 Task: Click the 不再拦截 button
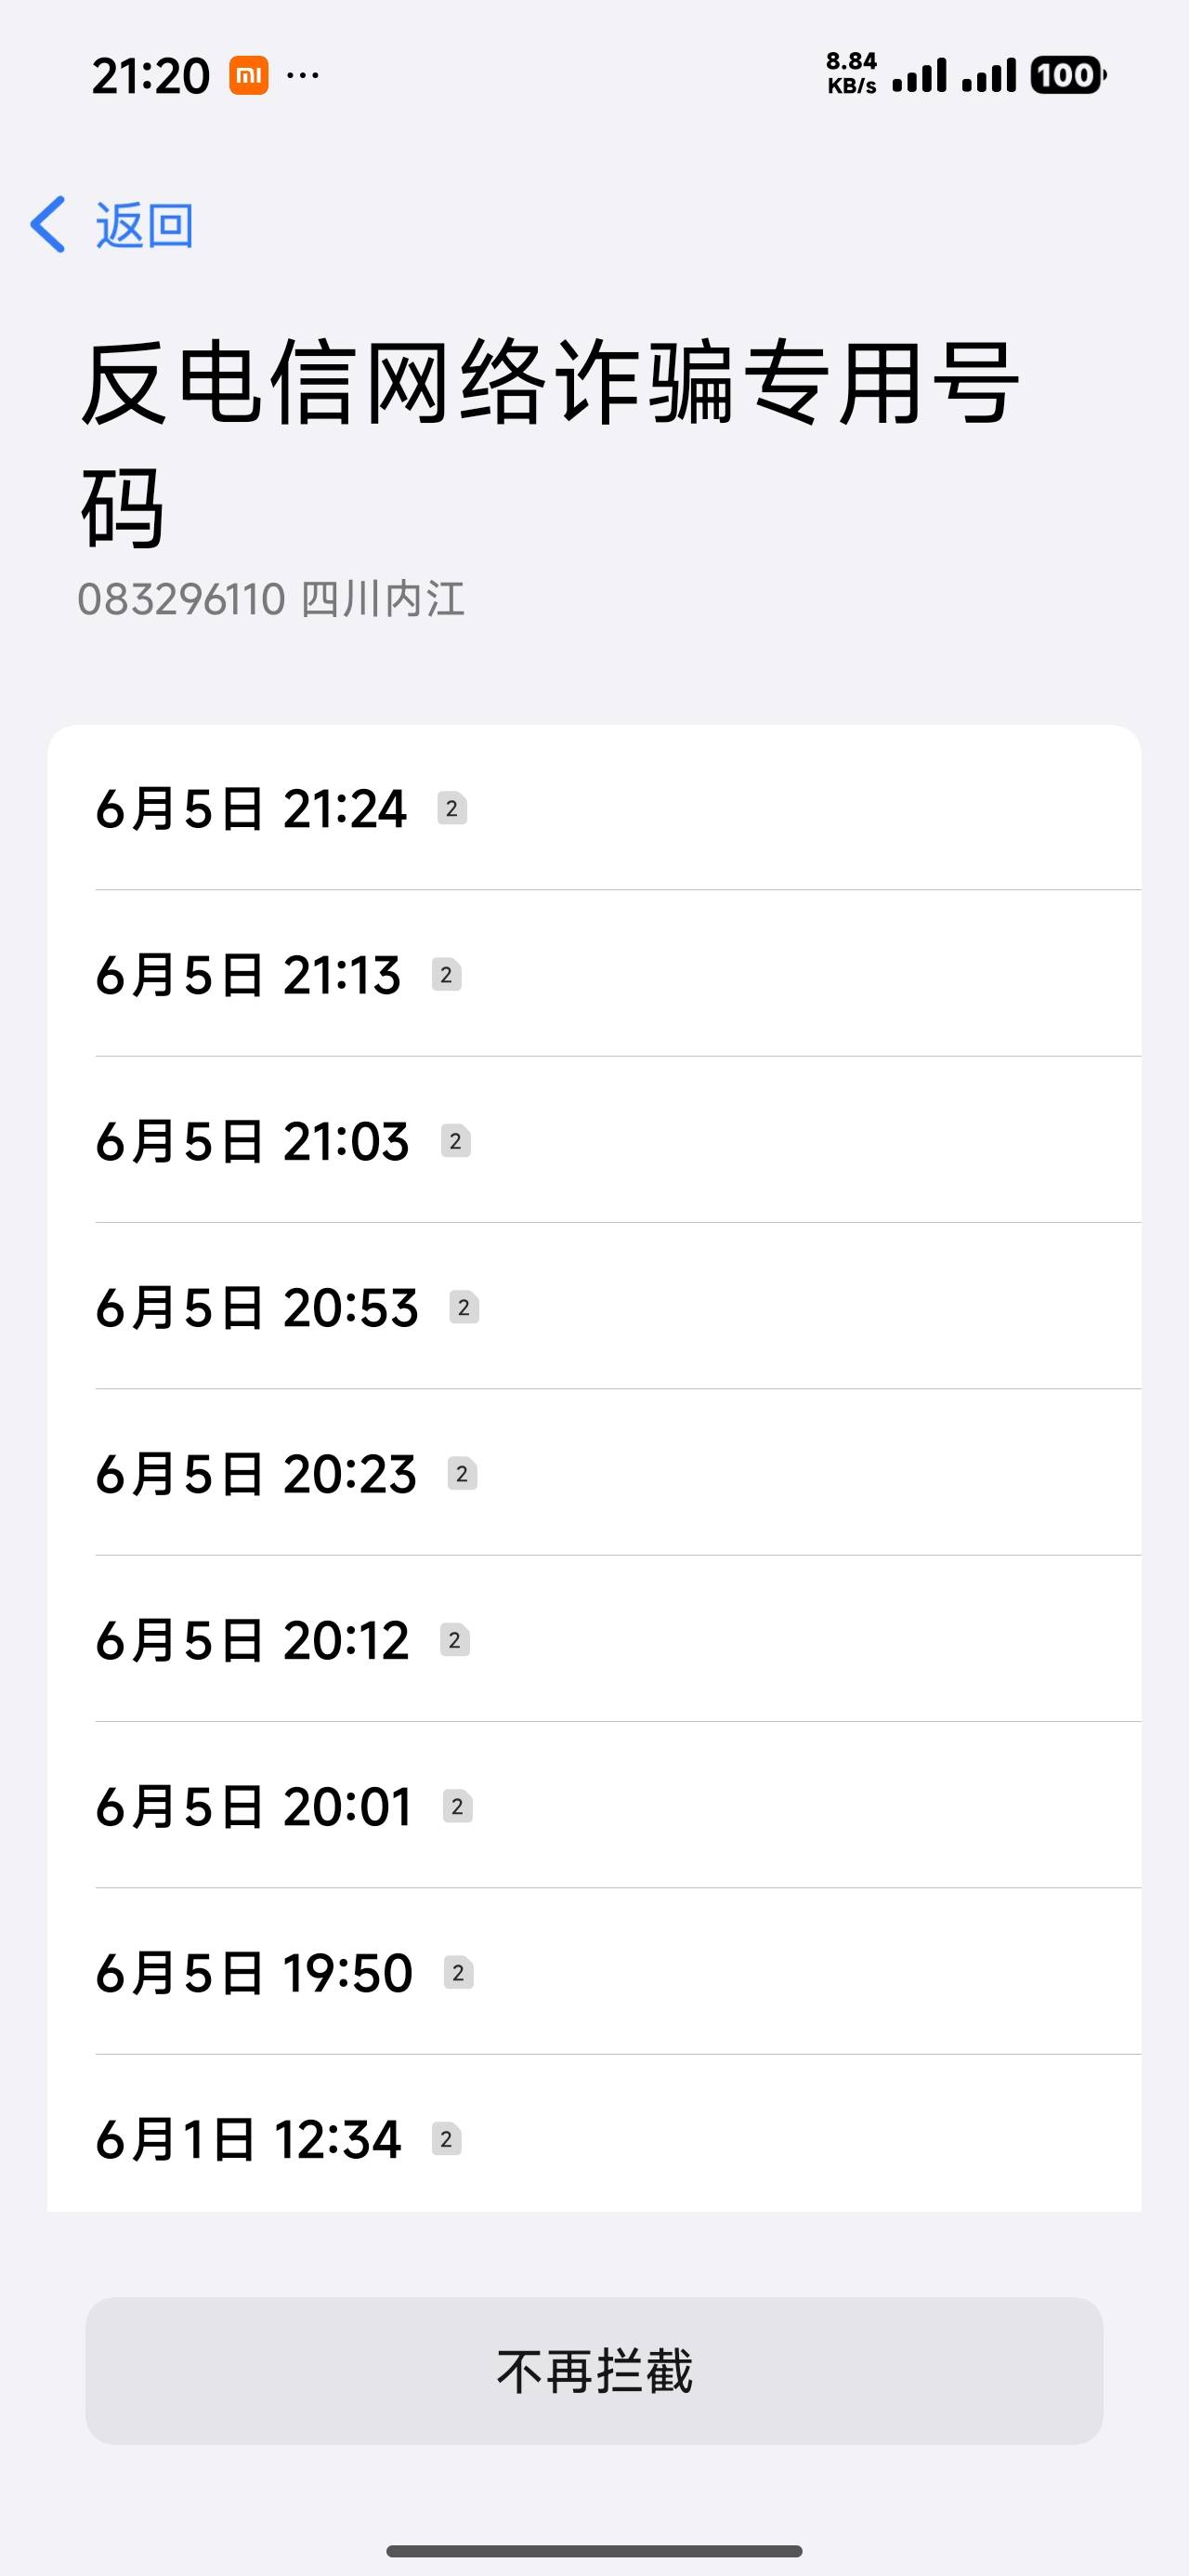[594, 2371]
